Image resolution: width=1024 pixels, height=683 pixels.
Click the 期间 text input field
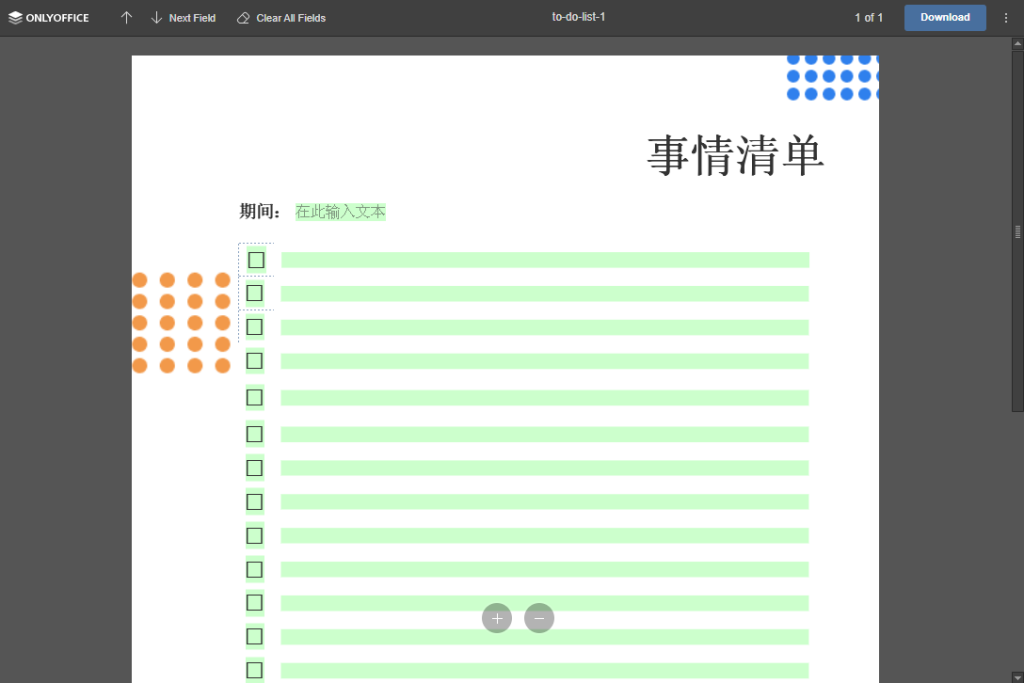click(x=340, y=211)
